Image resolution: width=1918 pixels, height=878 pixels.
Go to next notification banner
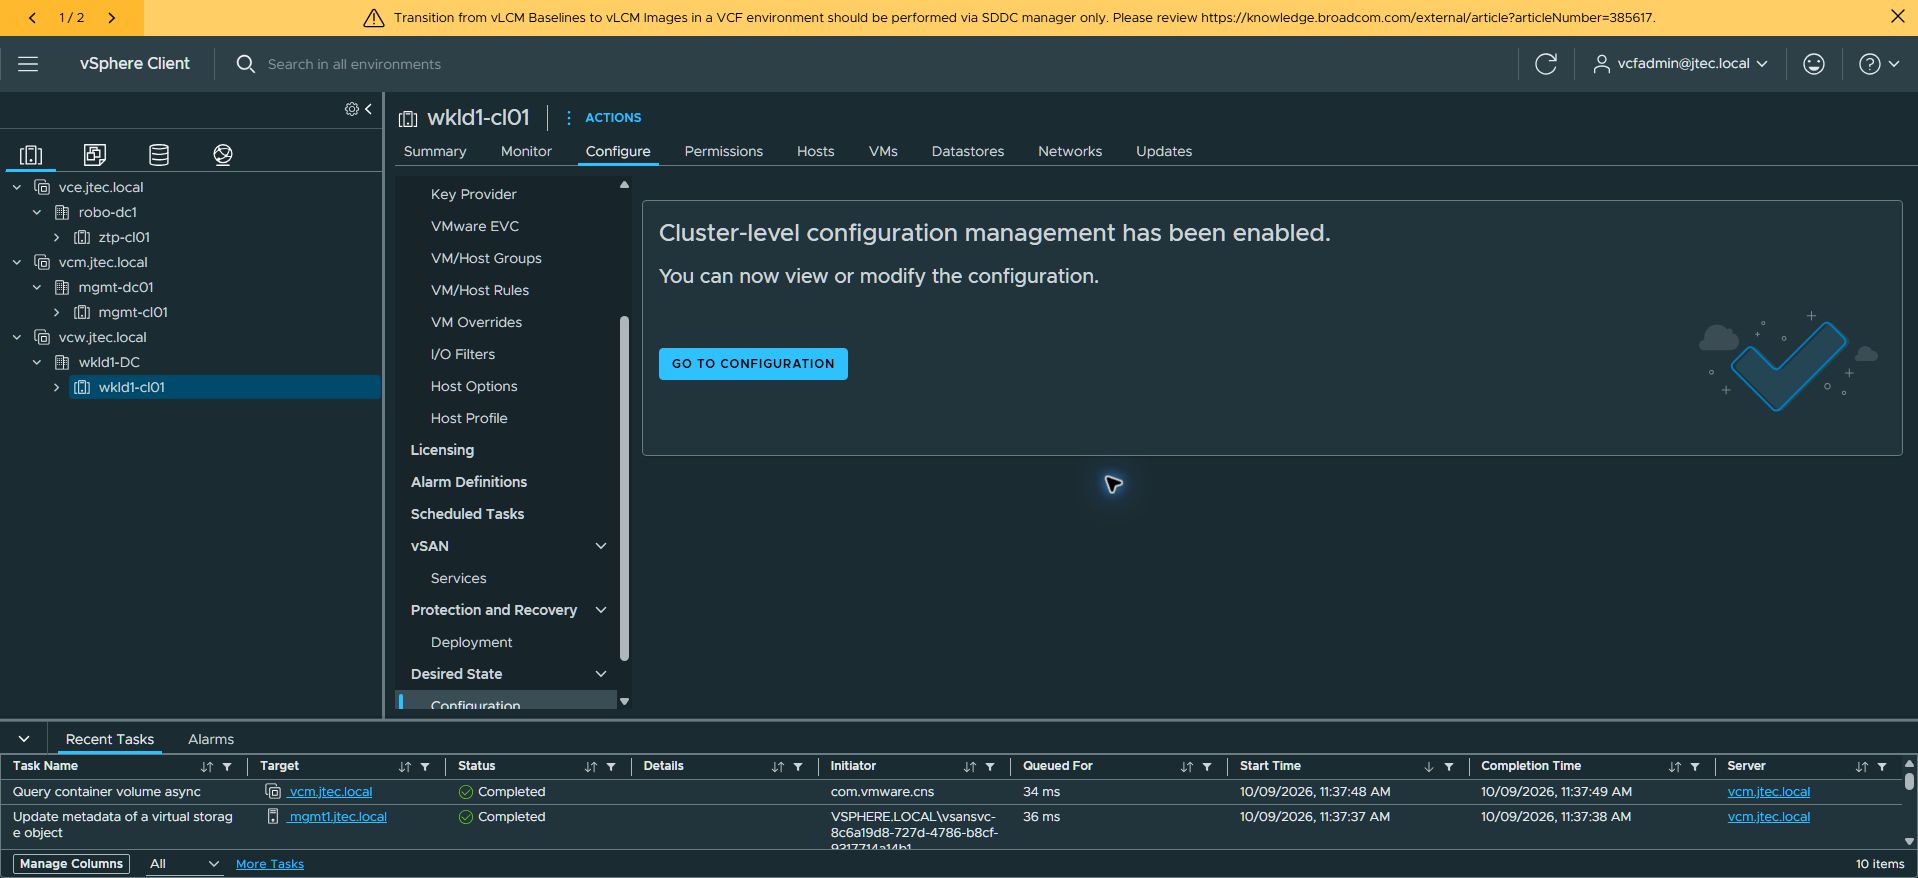[x=111, y=17]
